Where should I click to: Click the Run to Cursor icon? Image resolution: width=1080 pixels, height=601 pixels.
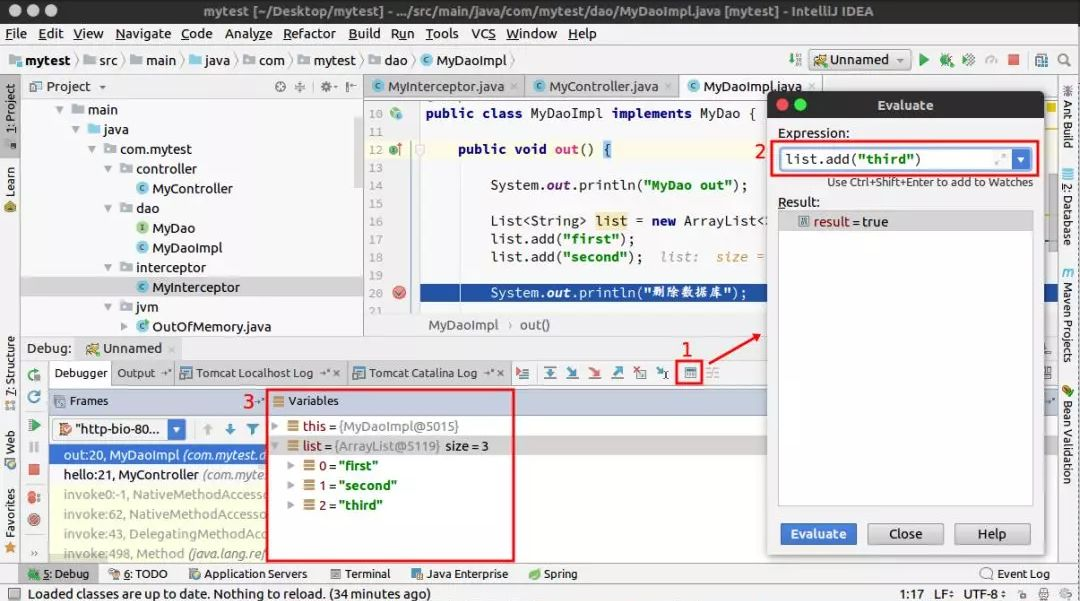pyautogui.click(x=663, y=373)
